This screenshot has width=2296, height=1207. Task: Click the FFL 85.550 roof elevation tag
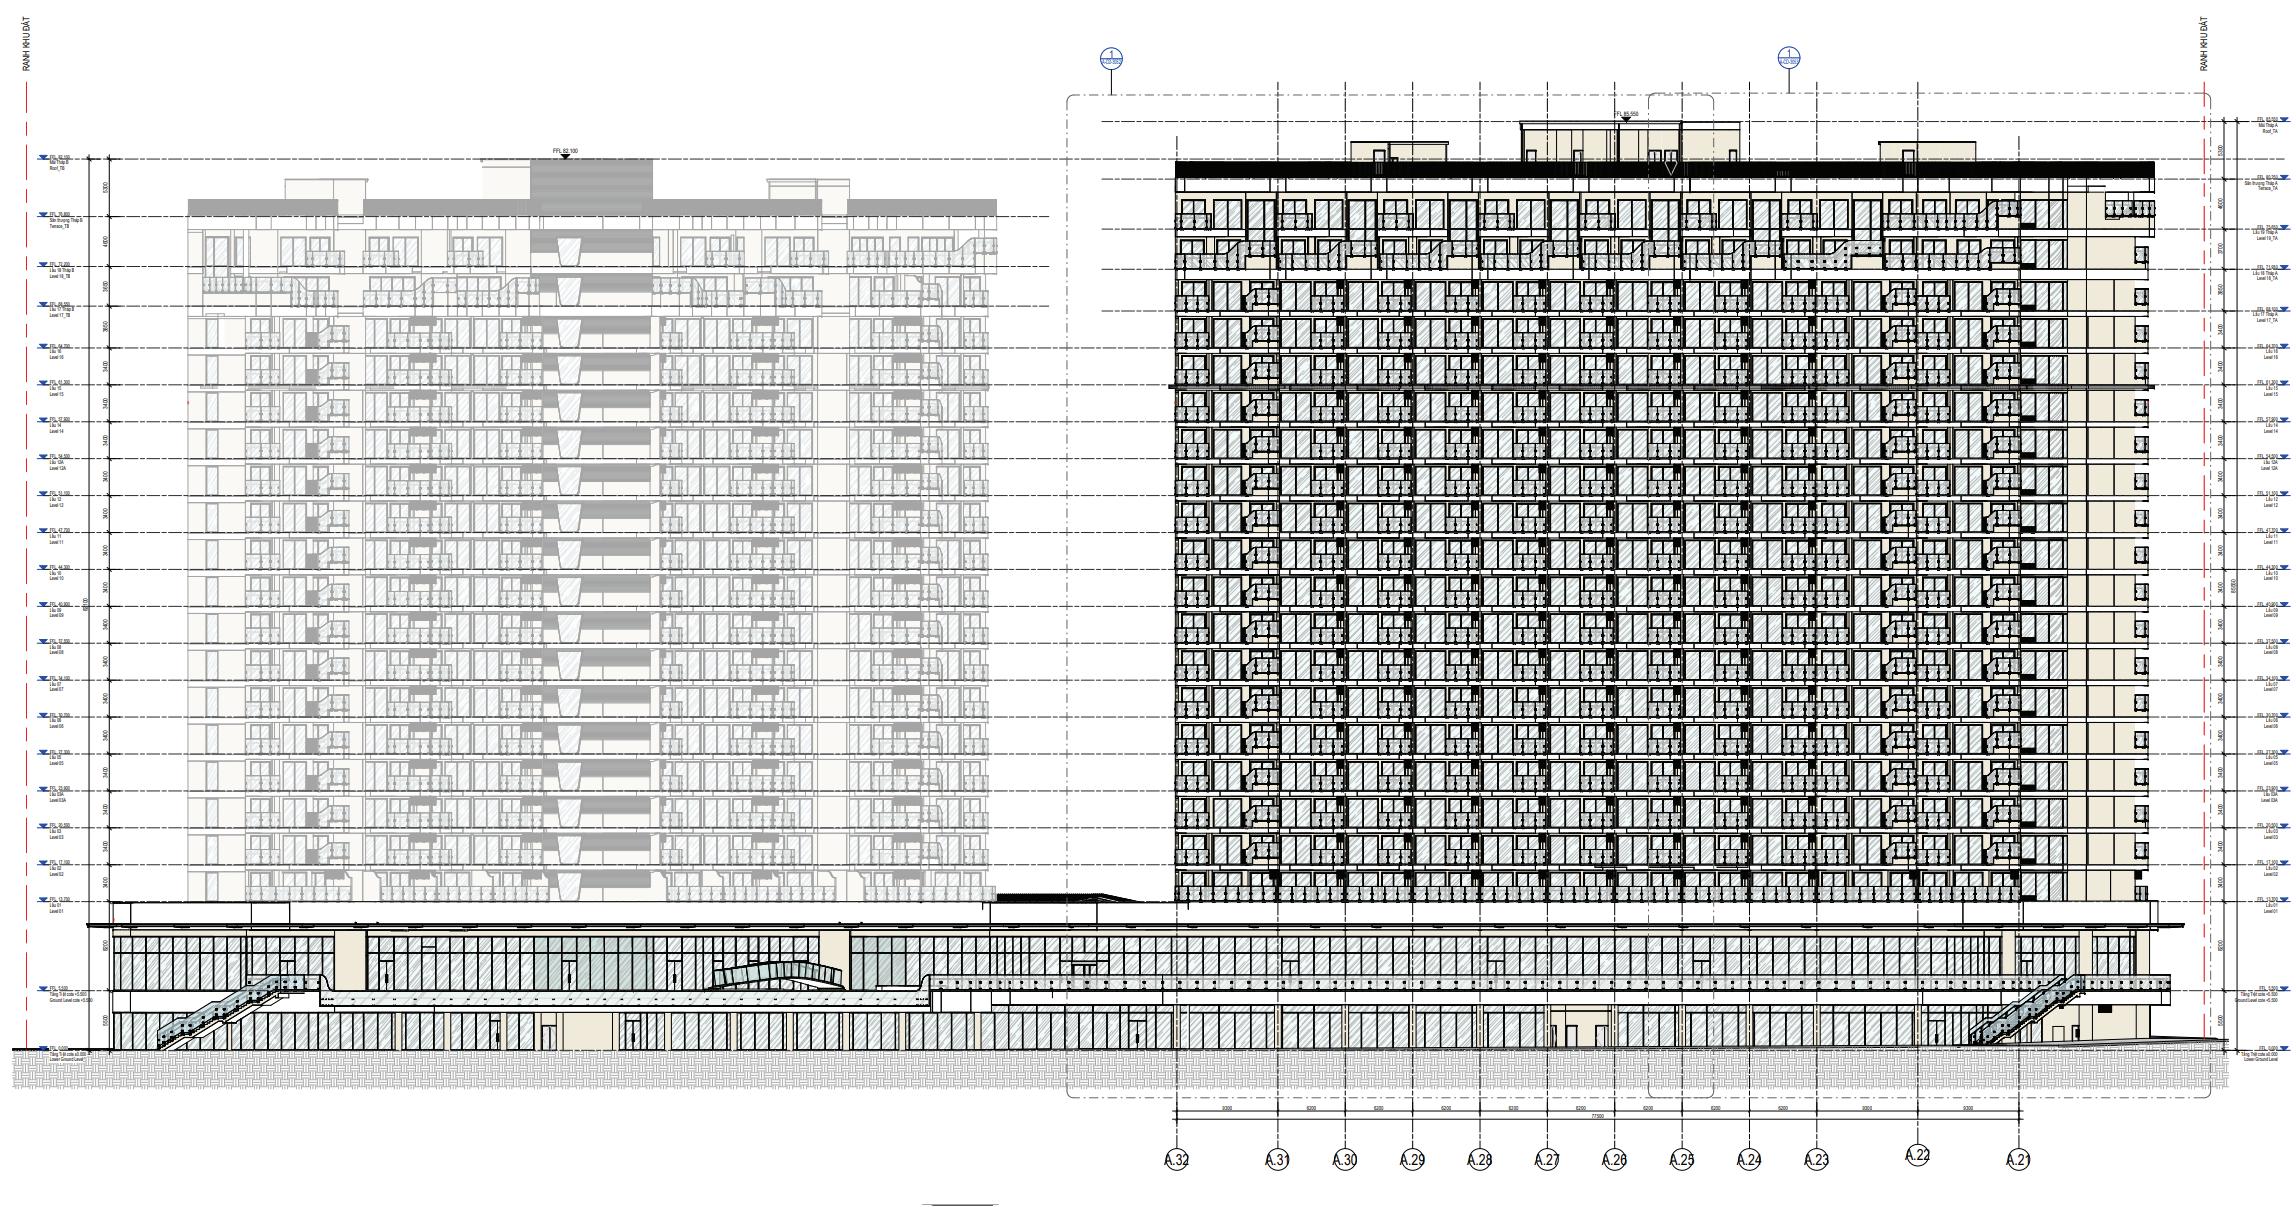point(1627,115)
